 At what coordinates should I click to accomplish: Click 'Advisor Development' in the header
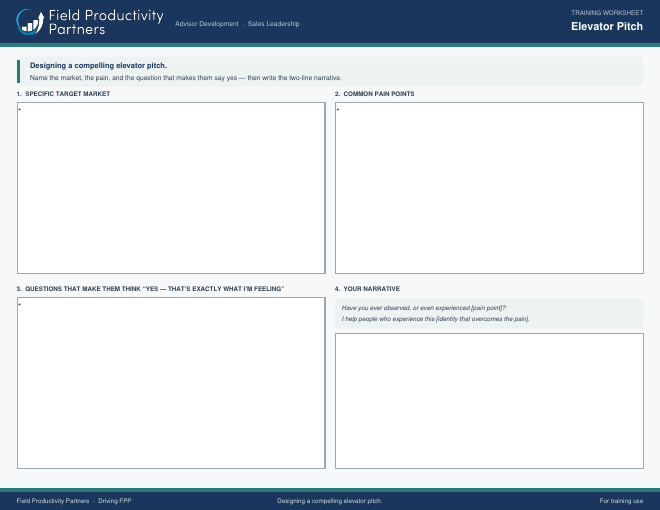[x=207, y=24]
